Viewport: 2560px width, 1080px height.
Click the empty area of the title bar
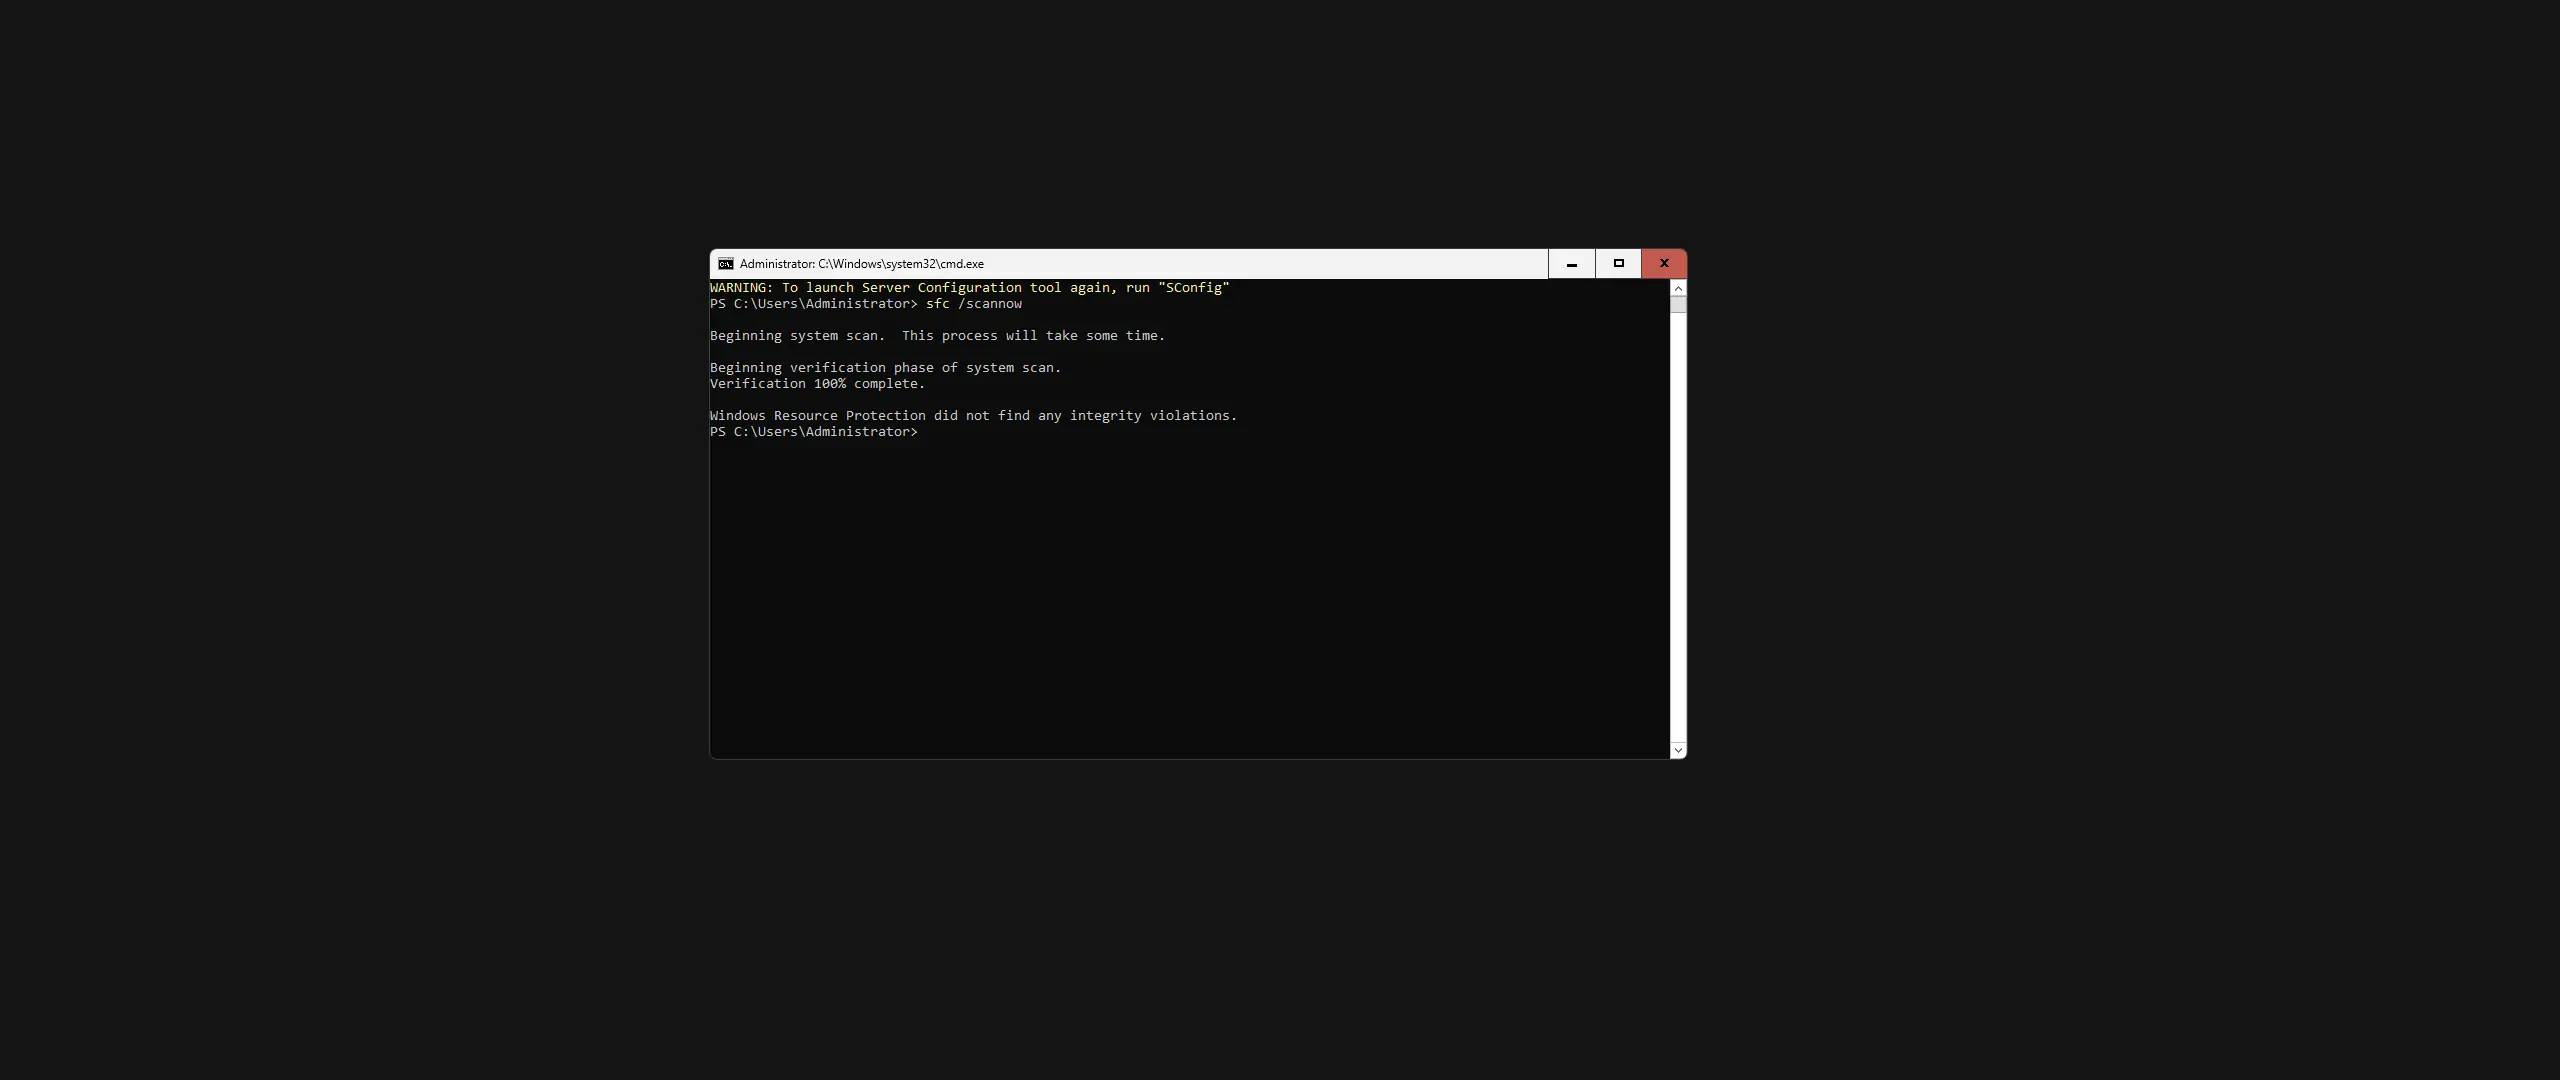(x=1260, y=264)
